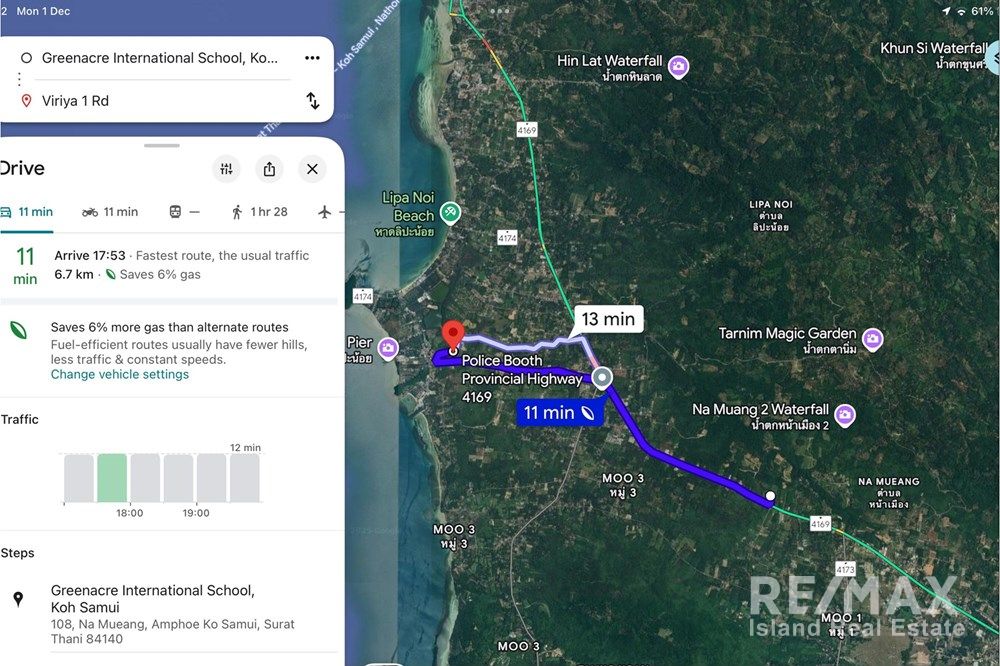The height and width of the screenshot is (666, 1000).
Task: Open Na Muang 2 Waterfall marker
Action: tap(845, 415)
